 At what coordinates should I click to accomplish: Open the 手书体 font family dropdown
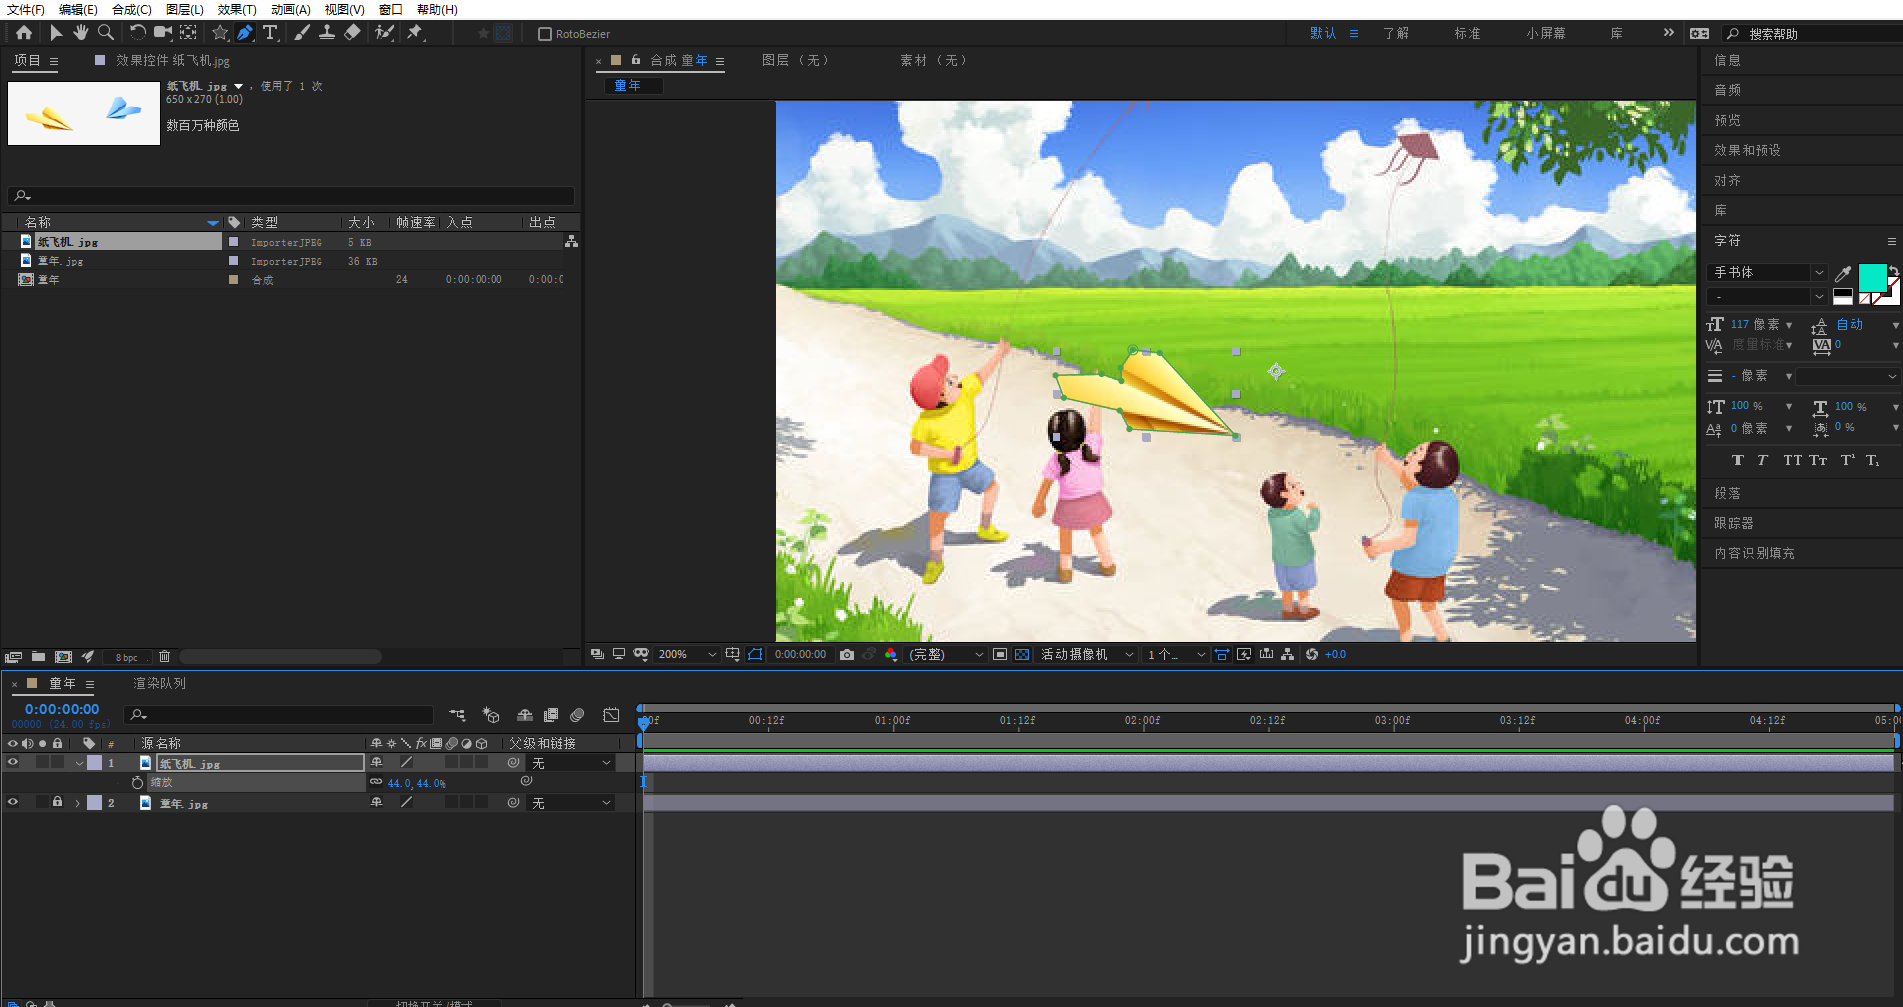pyautogui.click(x=1768, y=272)
